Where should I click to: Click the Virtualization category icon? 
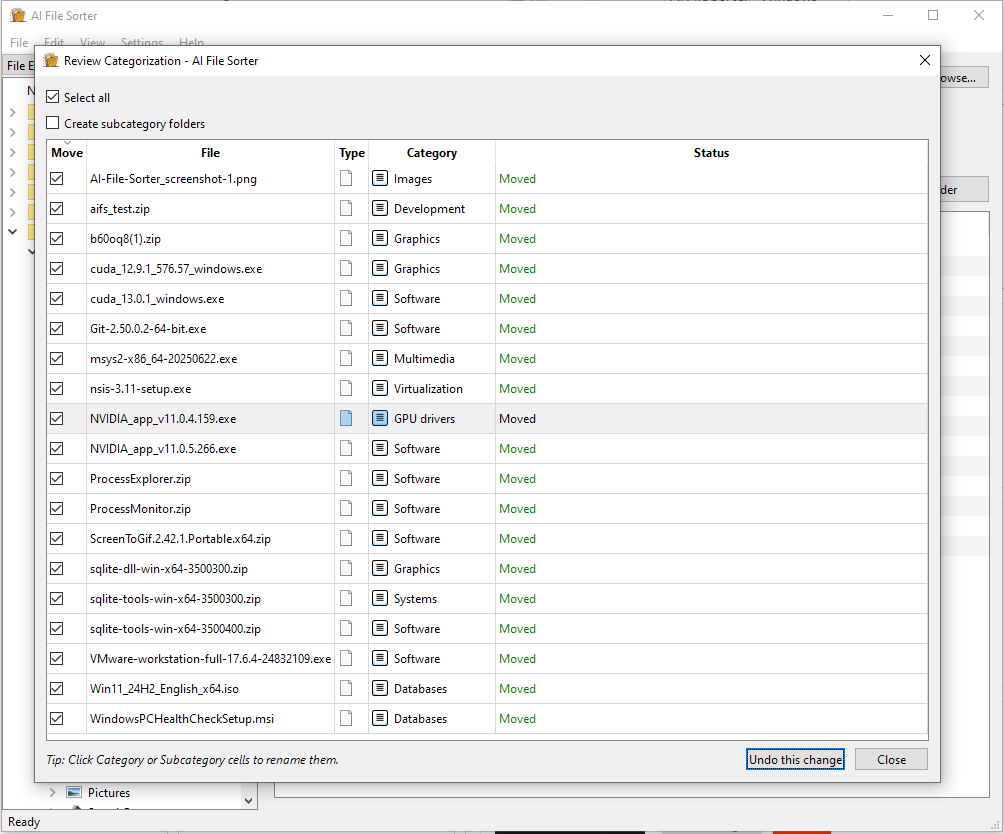(x=380, y=389)
